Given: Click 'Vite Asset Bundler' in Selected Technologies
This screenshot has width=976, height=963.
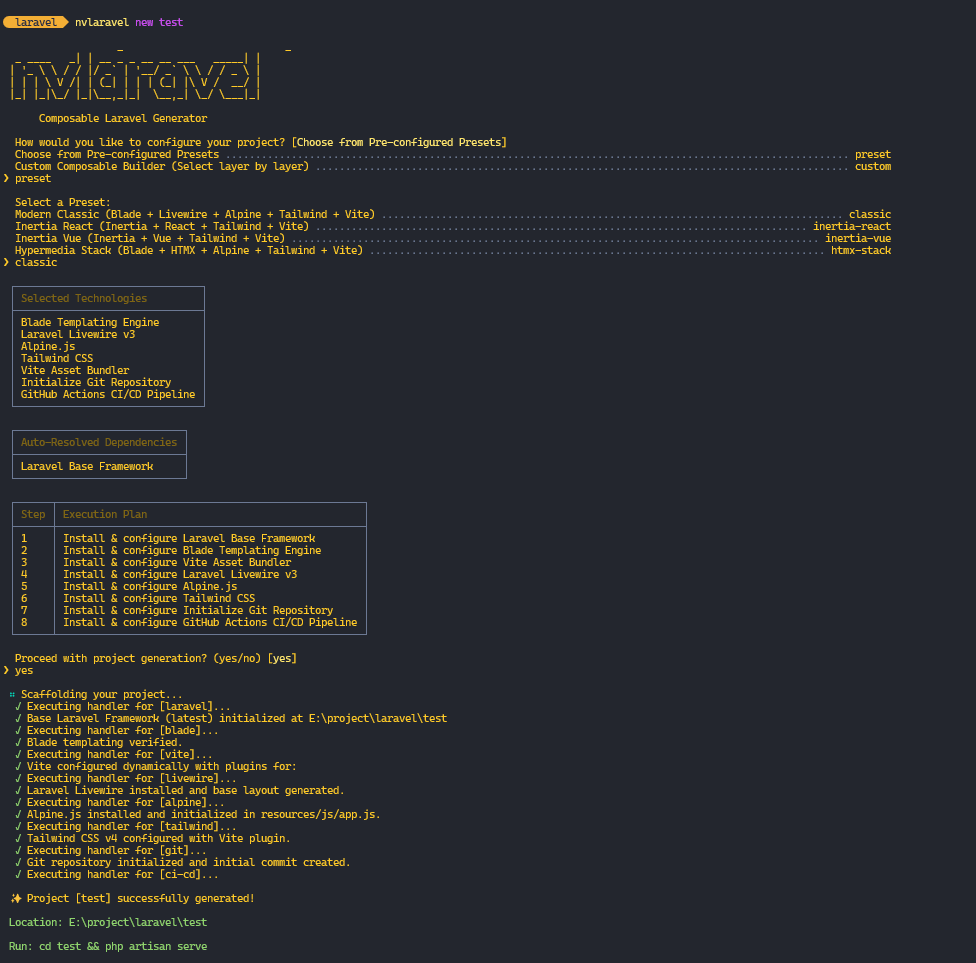Looking at the screenshot, I should pyautogui.click(x=75, y=370).
